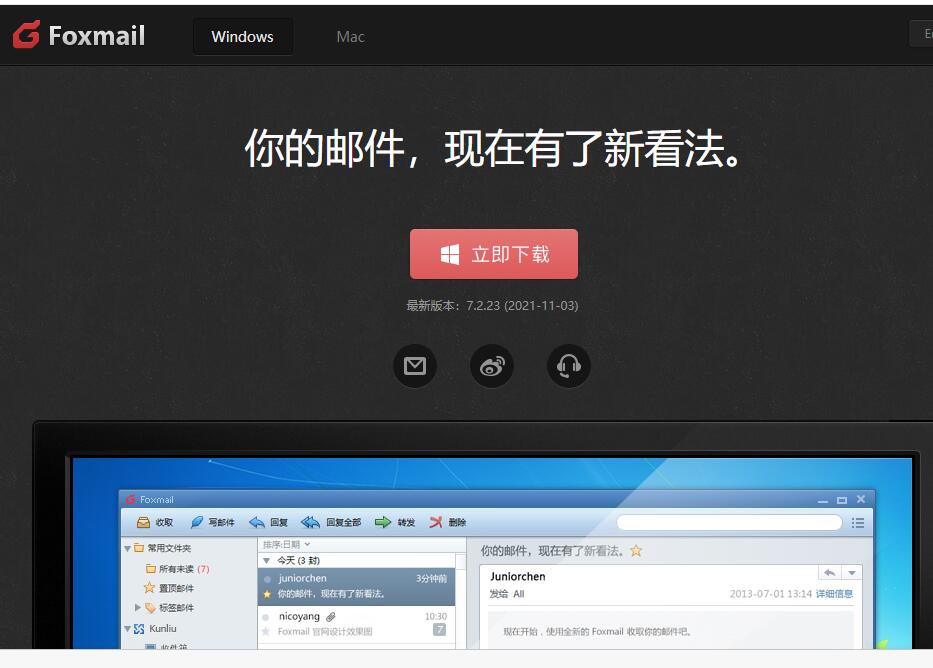
Task: Open the Weibo icon link
Action: [492, 366]
